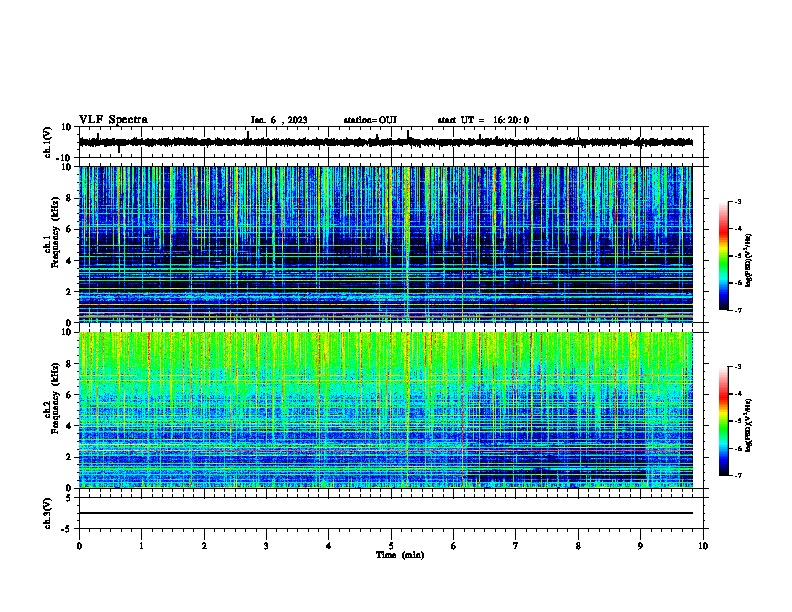
Task: Select the "Jan. 6, 2023" date label
Action: [x=279, y=120]
